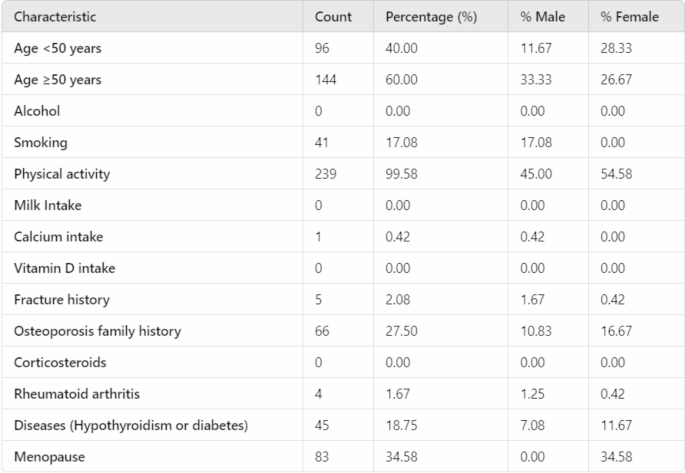Screen dimensions: 685x473
Task: Click the Percentage (%) column header
Action: [x=431, y=17]
